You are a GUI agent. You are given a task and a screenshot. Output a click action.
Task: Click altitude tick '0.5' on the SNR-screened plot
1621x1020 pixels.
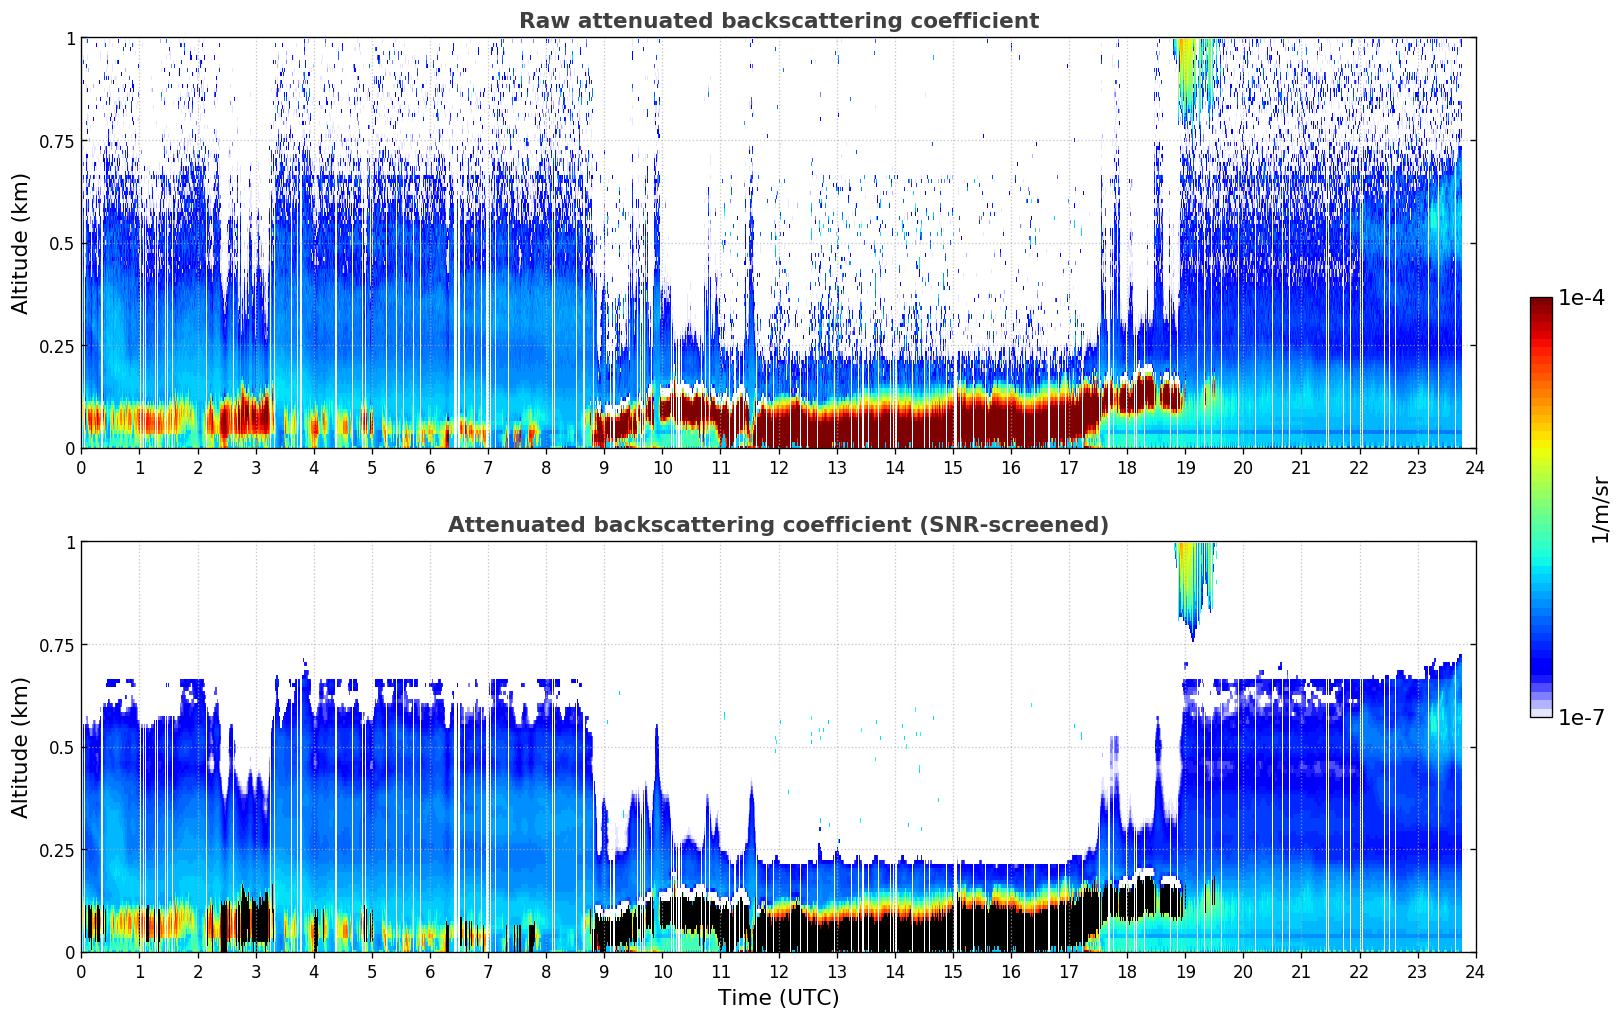tap(62, 747)
